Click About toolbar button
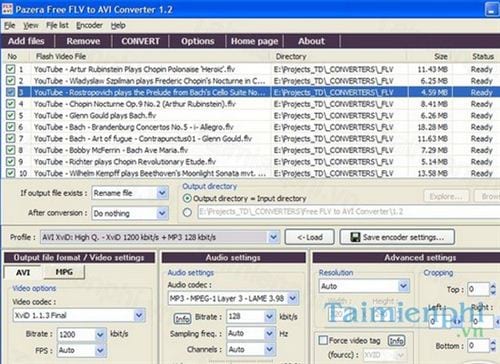 click(311, 41)
